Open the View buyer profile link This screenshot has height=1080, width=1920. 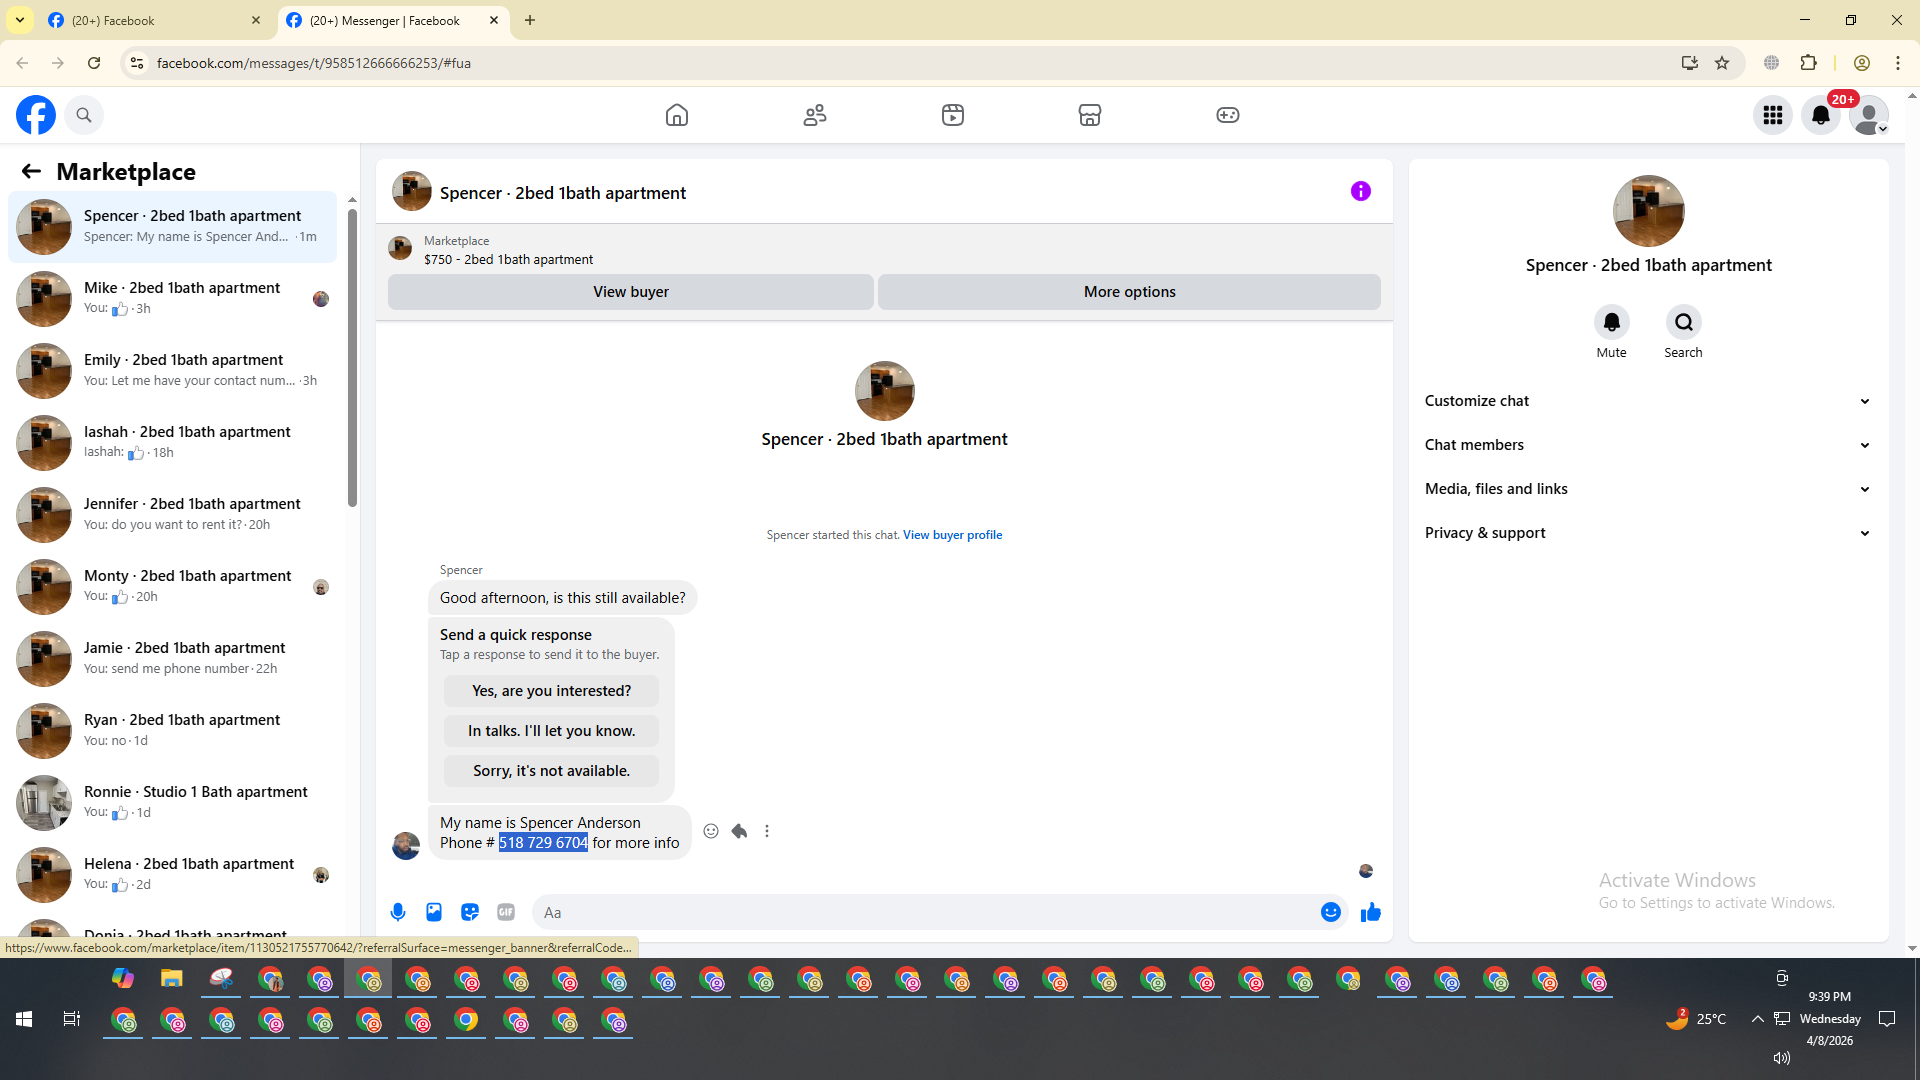(x=952, y=535)
